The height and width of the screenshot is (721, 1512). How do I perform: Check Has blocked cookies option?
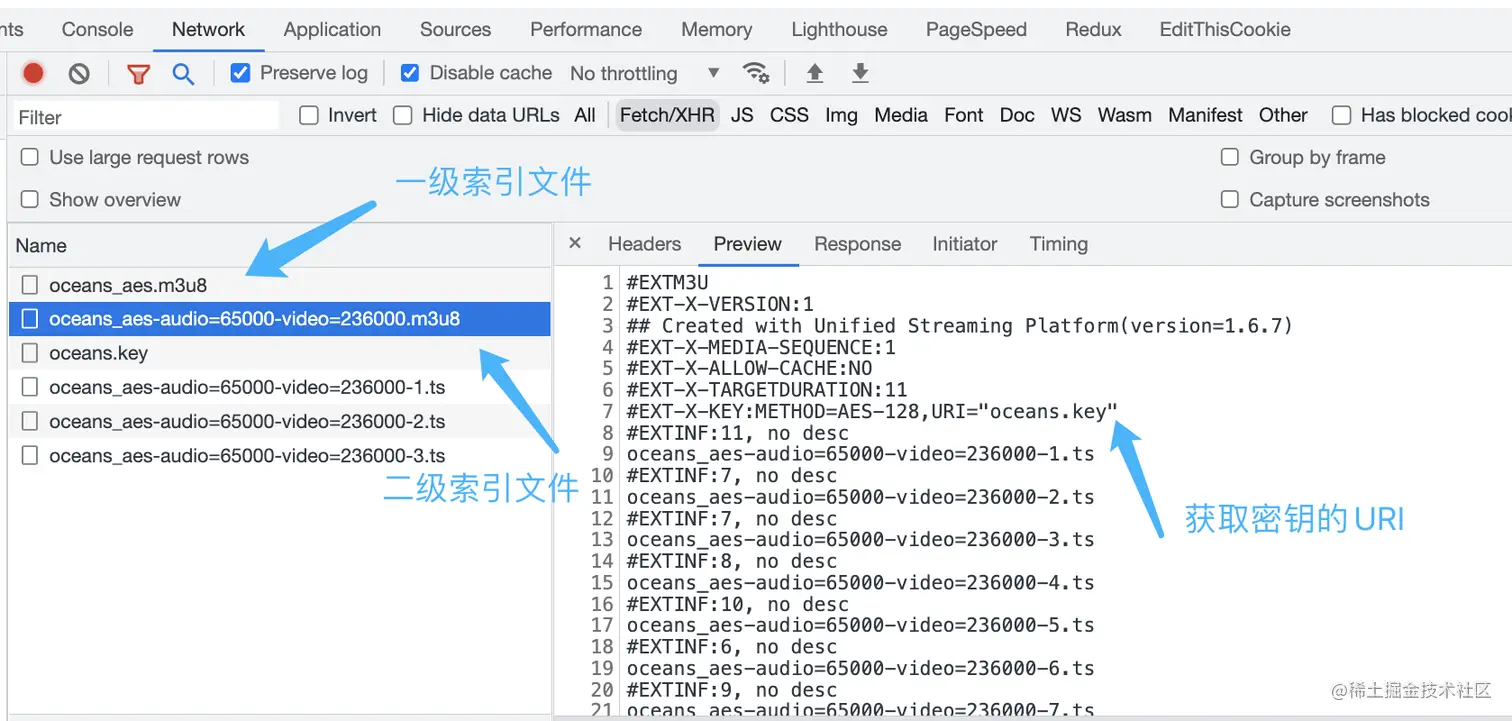pos(1342,115)
